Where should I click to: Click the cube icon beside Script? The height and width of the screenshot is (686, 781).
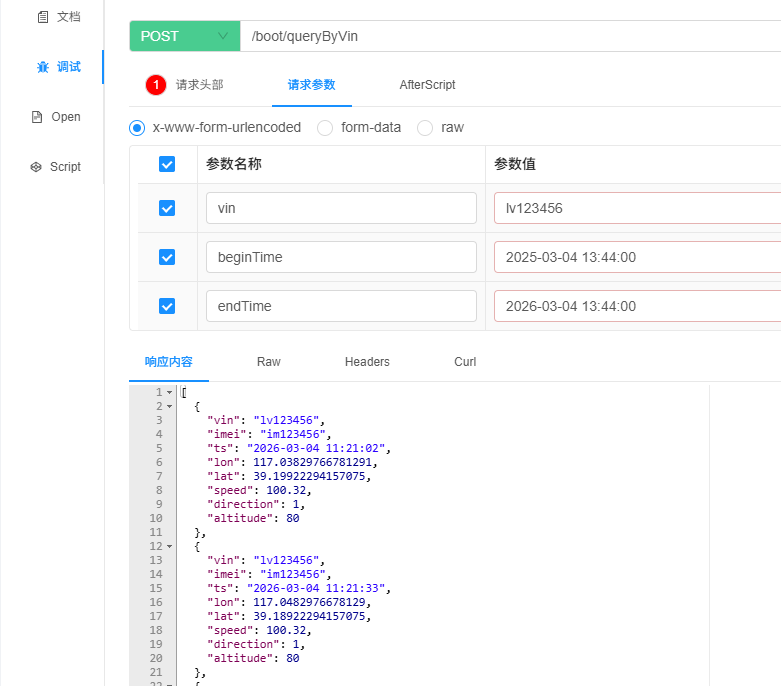click(36, 167)
